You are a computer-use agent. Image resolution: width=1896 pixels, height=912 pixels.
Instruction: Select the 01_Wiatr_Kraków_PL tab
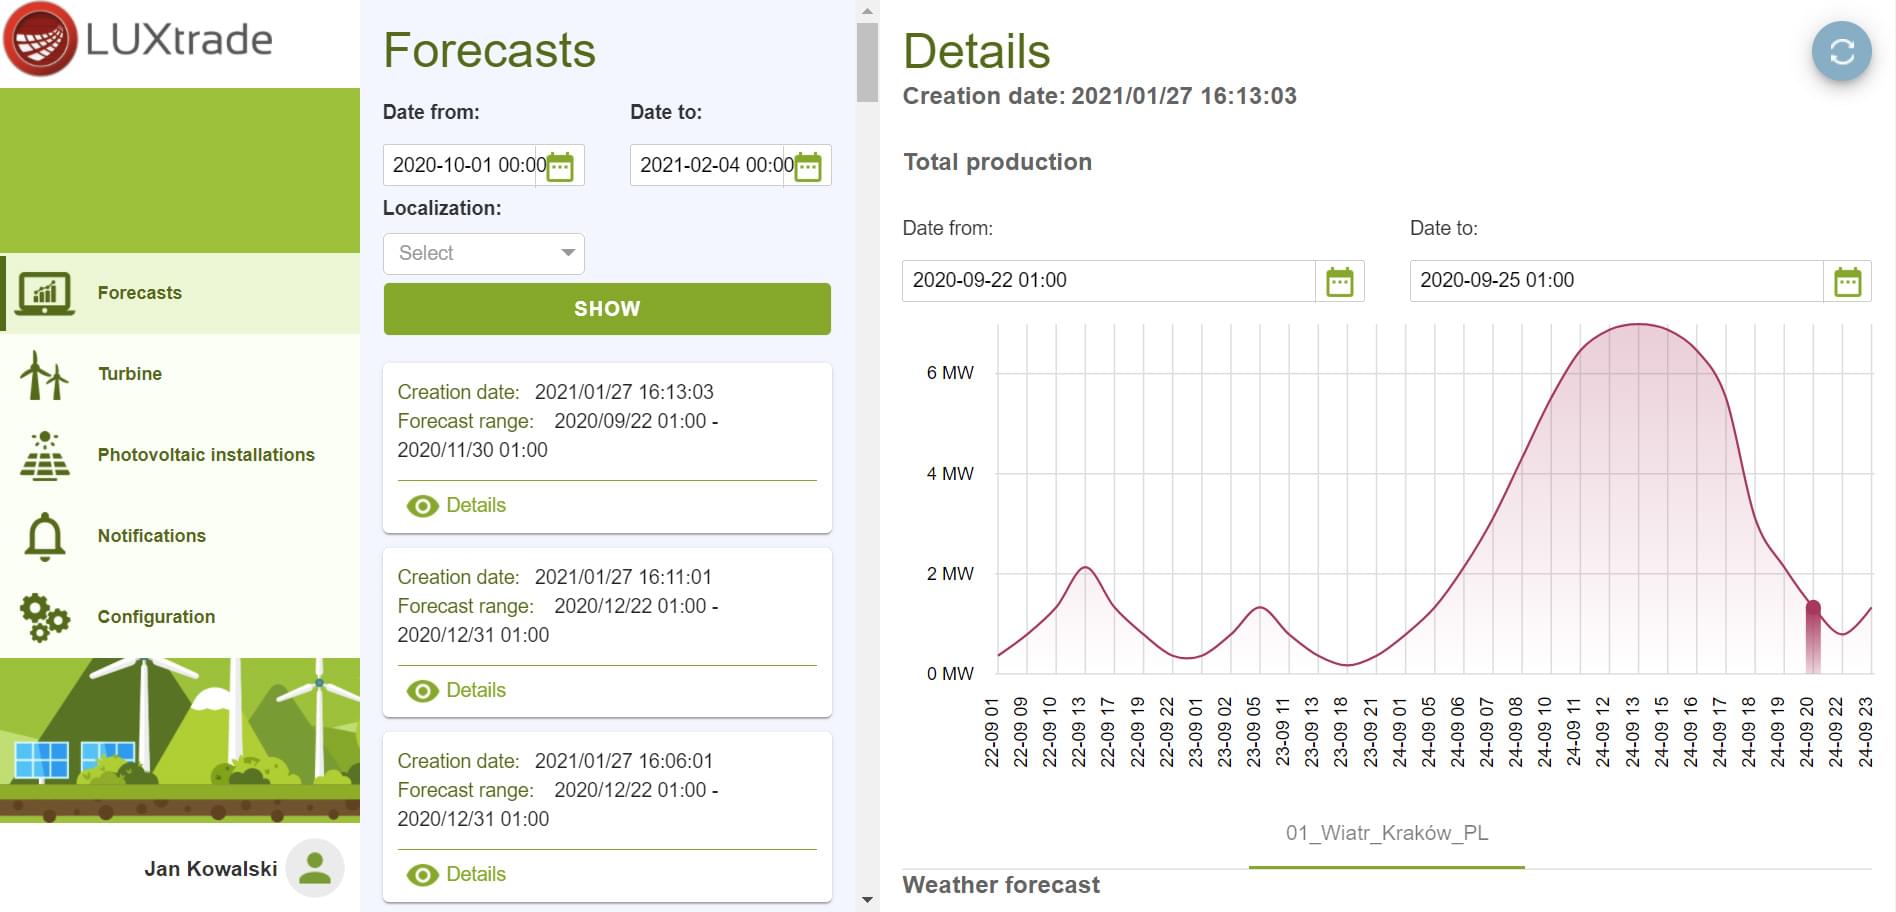[x=1386, y=833]
